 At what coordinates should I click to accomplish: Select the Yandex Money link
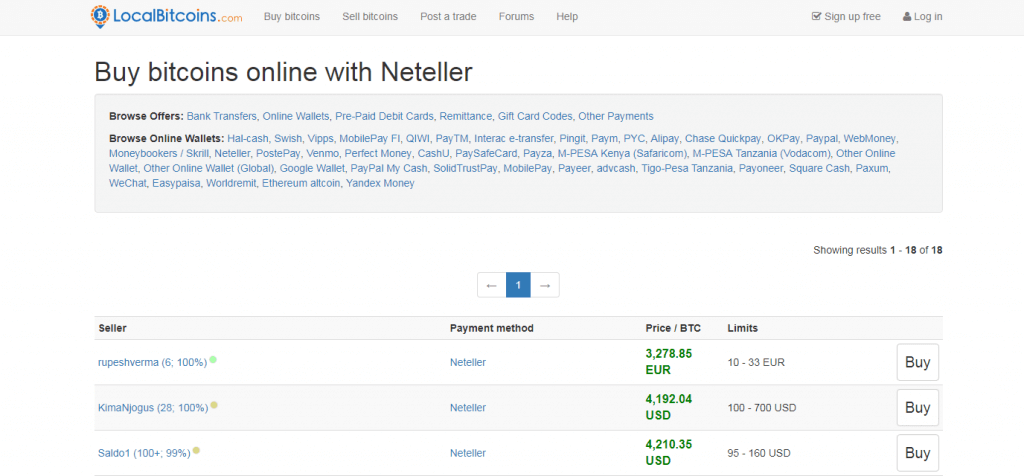point(380,183)
